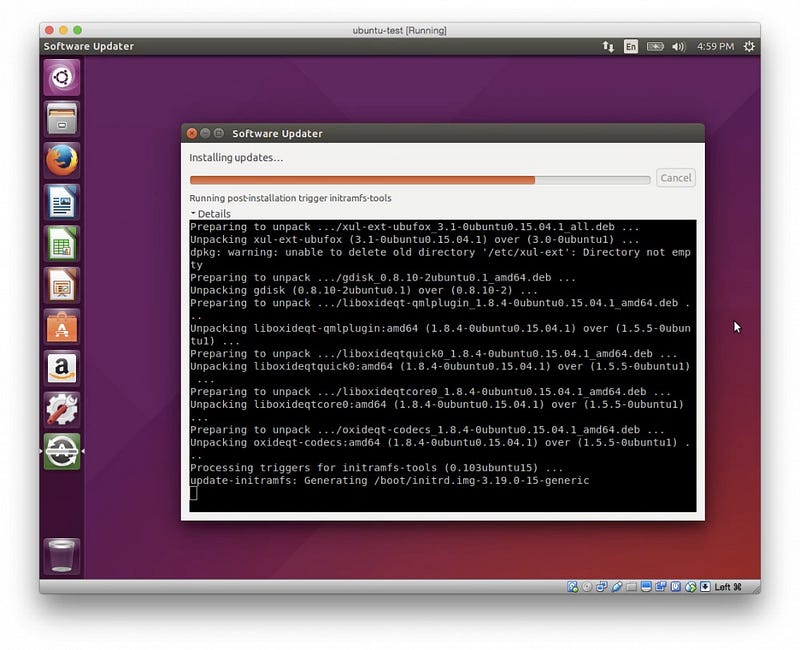Click the 'dpkg: warning' terminal line
The image size is (800, 650).
click(440, 259)
